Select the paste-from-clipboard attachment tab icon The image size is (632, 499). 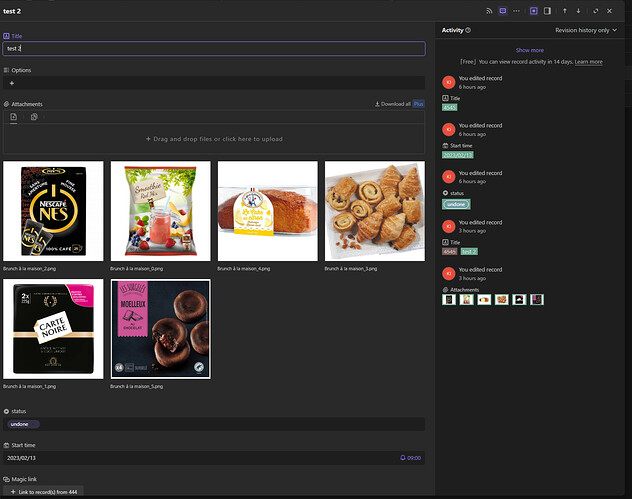click(x=34, y=117)
